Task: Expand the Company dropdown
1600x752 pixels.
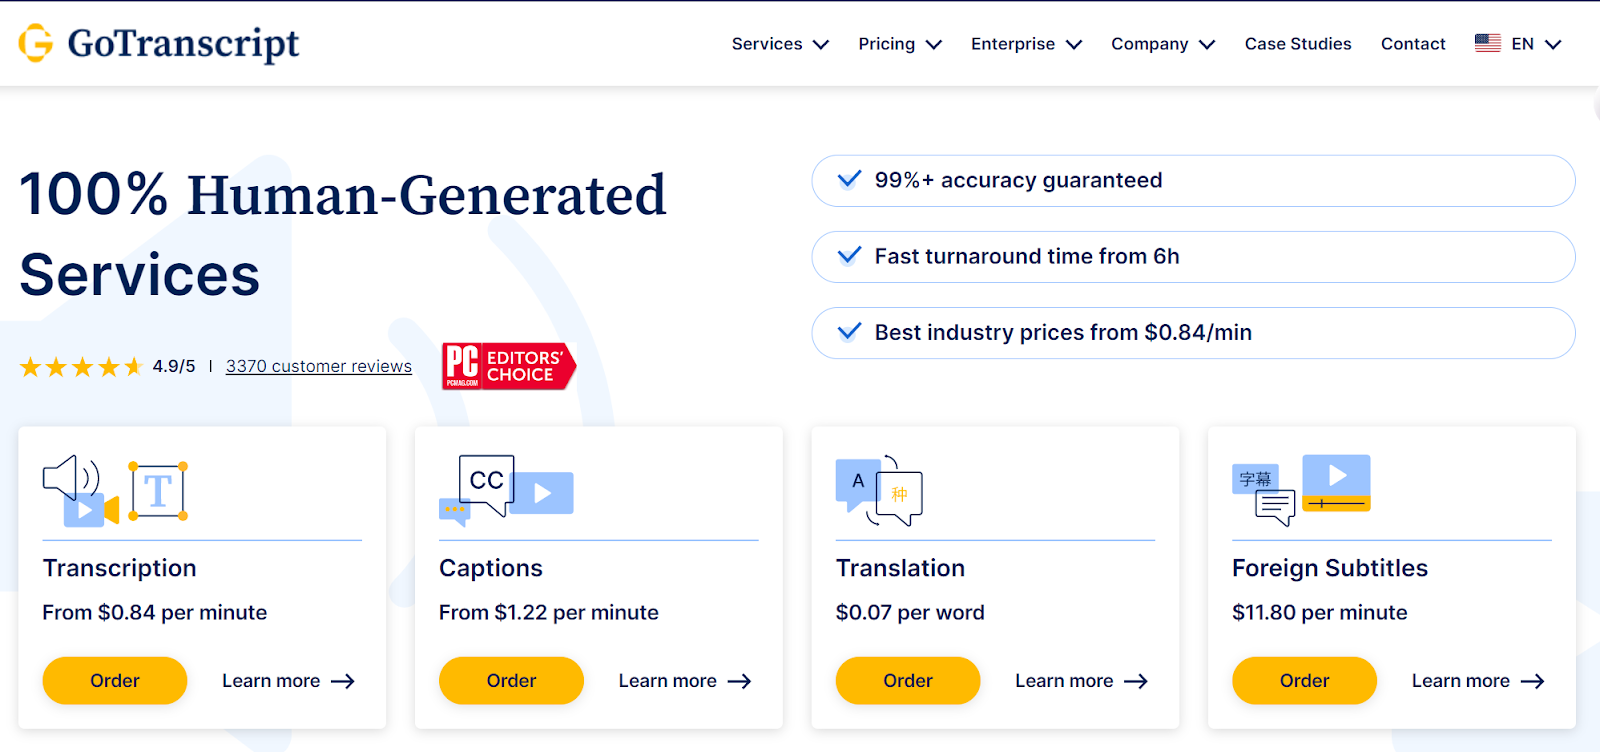Action: (x=1160, y=44)
